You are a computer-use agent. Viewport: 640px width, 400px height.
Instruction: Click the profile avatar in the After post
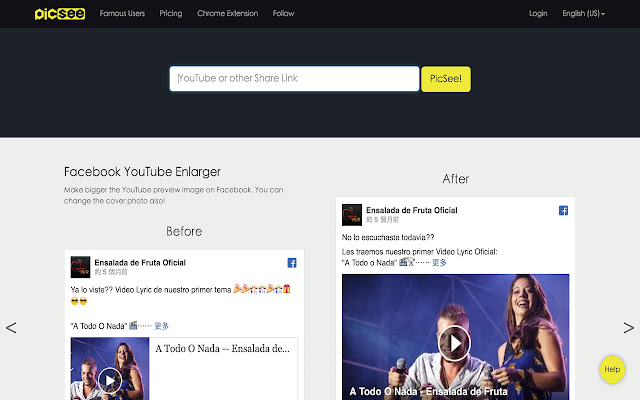tap(351, 215)
